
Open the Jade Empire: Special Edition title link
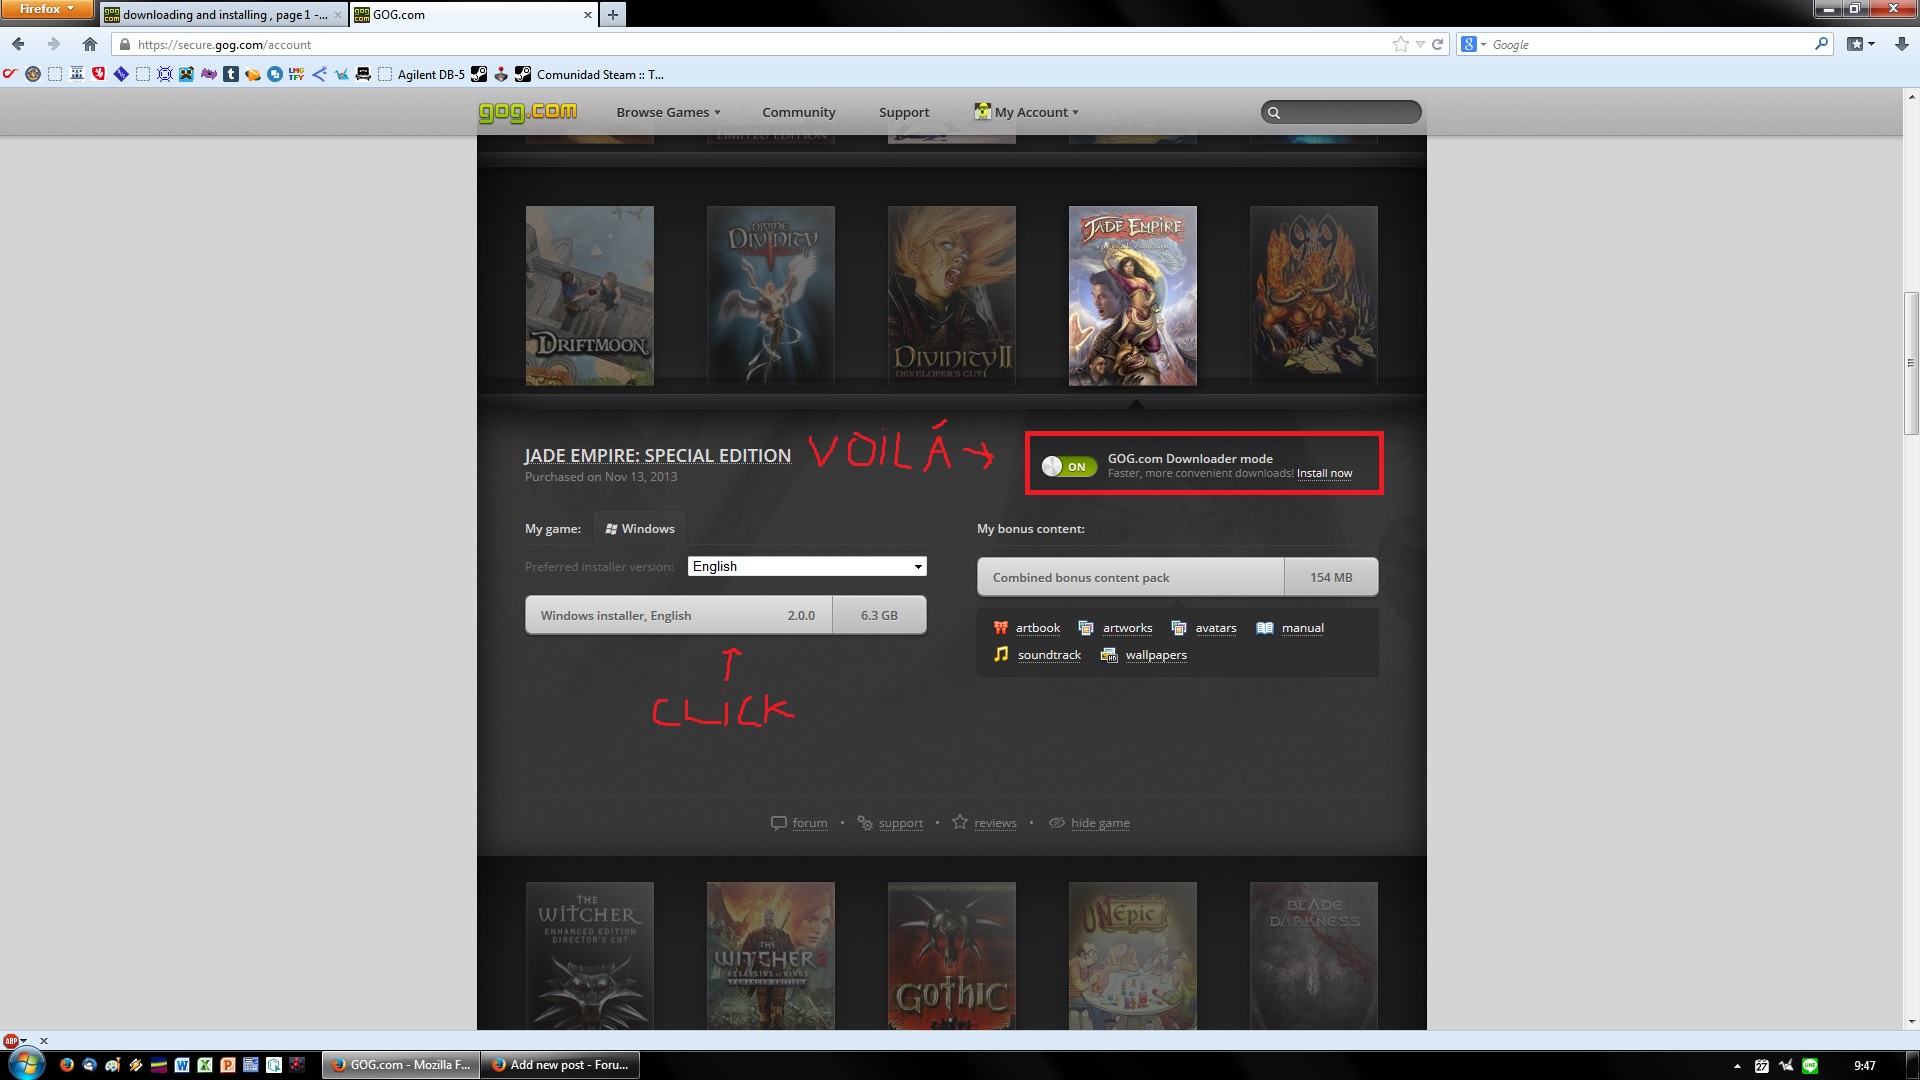point(657,455)
